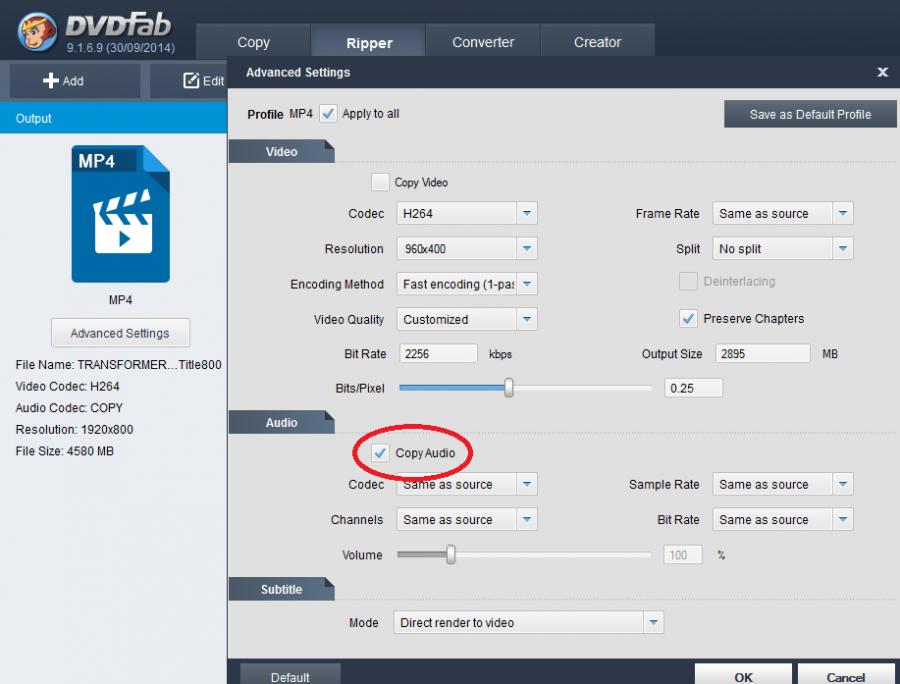Switch to the Creator tab

point(597,42)
